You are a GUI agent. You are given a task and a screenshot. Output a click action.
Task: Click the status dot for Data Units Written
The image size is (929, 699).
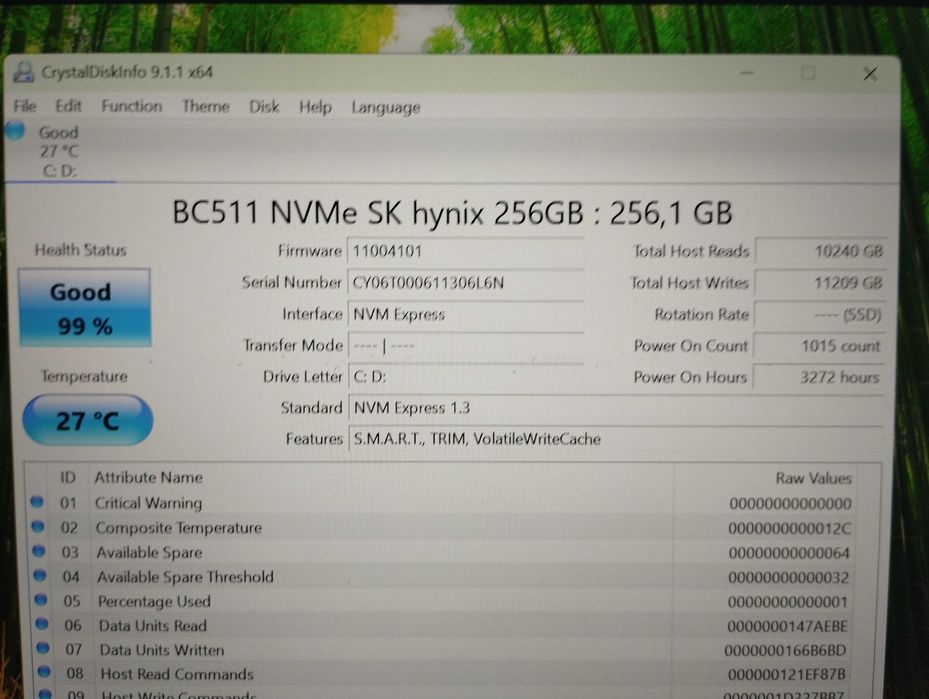coord(43,647)
